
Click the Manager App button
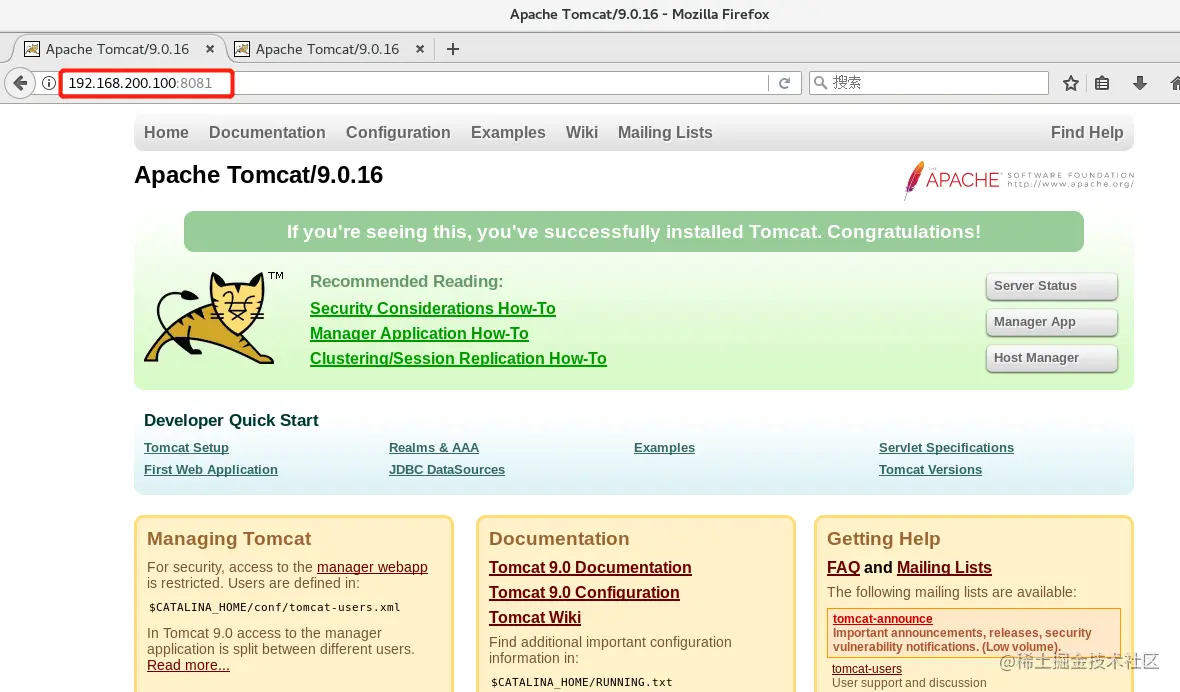(1051, 322)
